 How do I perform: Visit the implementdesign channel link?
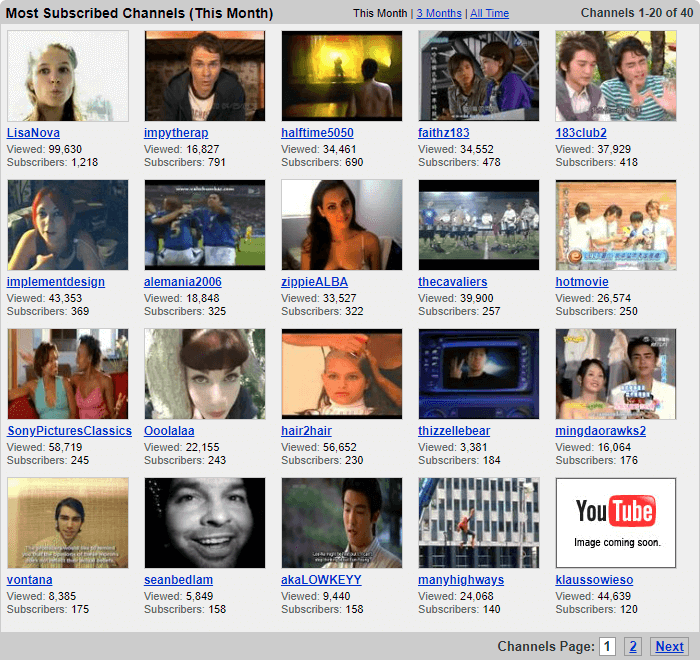(x=56, y=282)
